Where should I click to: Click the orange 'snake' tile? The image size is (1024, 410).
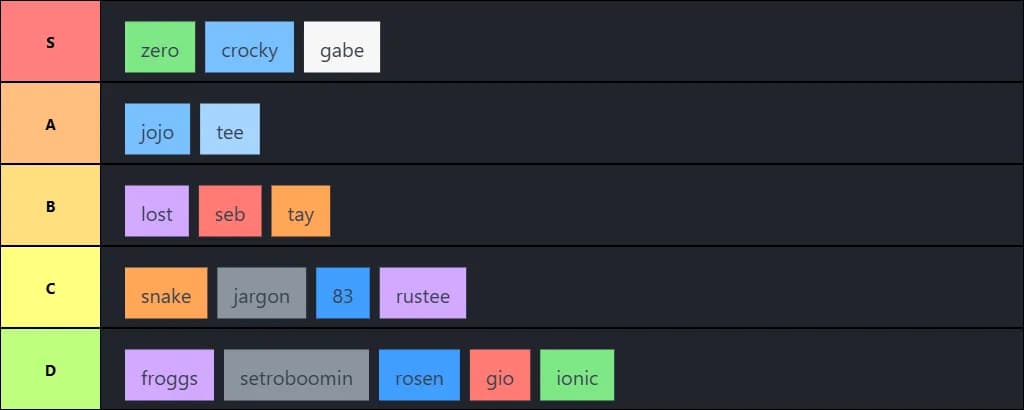click(x=166, y=294)
